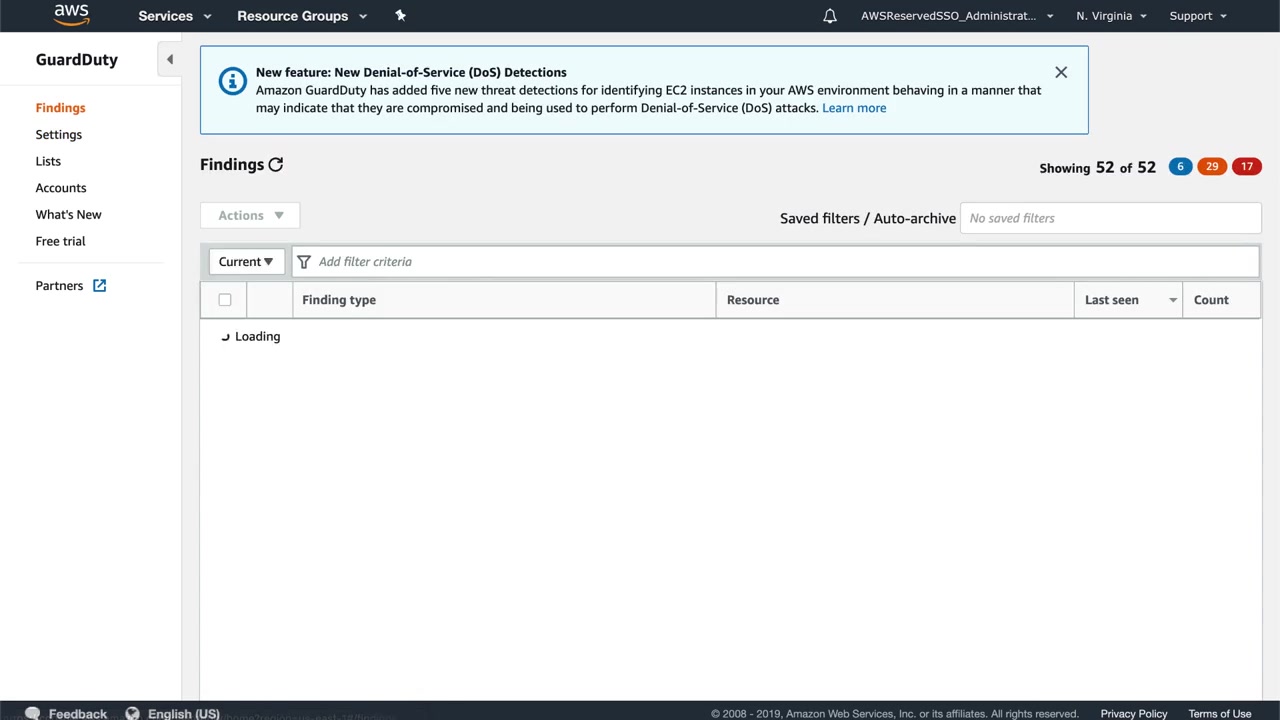Open the AWSReservedSSO account menu
Image resolution: width=1280 pixels, height=720 pixels.
point(957,16)
